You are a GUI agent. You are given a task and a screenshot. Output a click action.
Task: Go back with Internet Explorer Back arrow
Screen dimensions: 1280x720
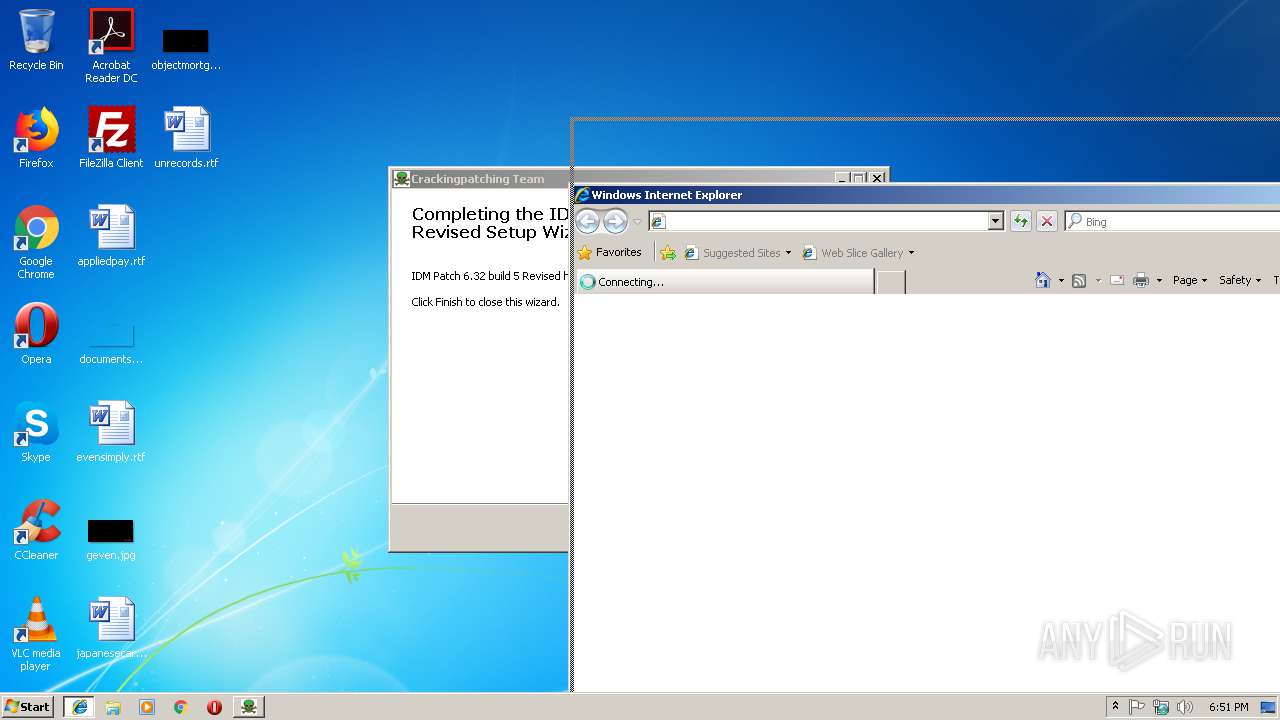point(588,222)
